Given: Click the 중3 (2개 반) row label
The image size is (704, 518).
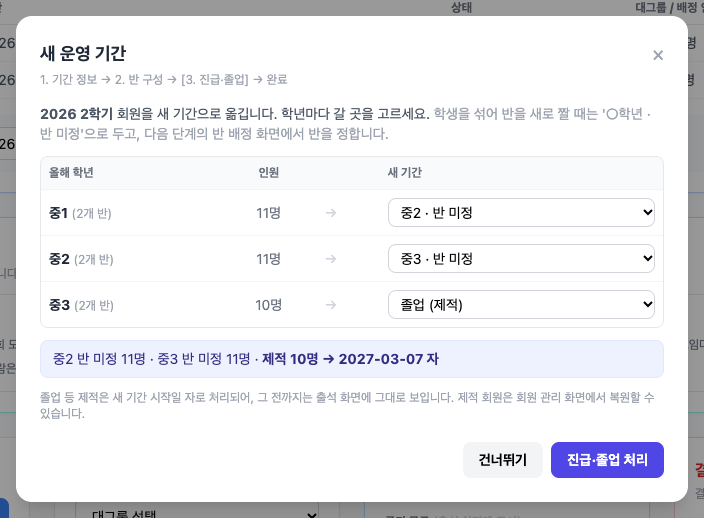Looking at the screenshot, I should (x=81, y=305).
